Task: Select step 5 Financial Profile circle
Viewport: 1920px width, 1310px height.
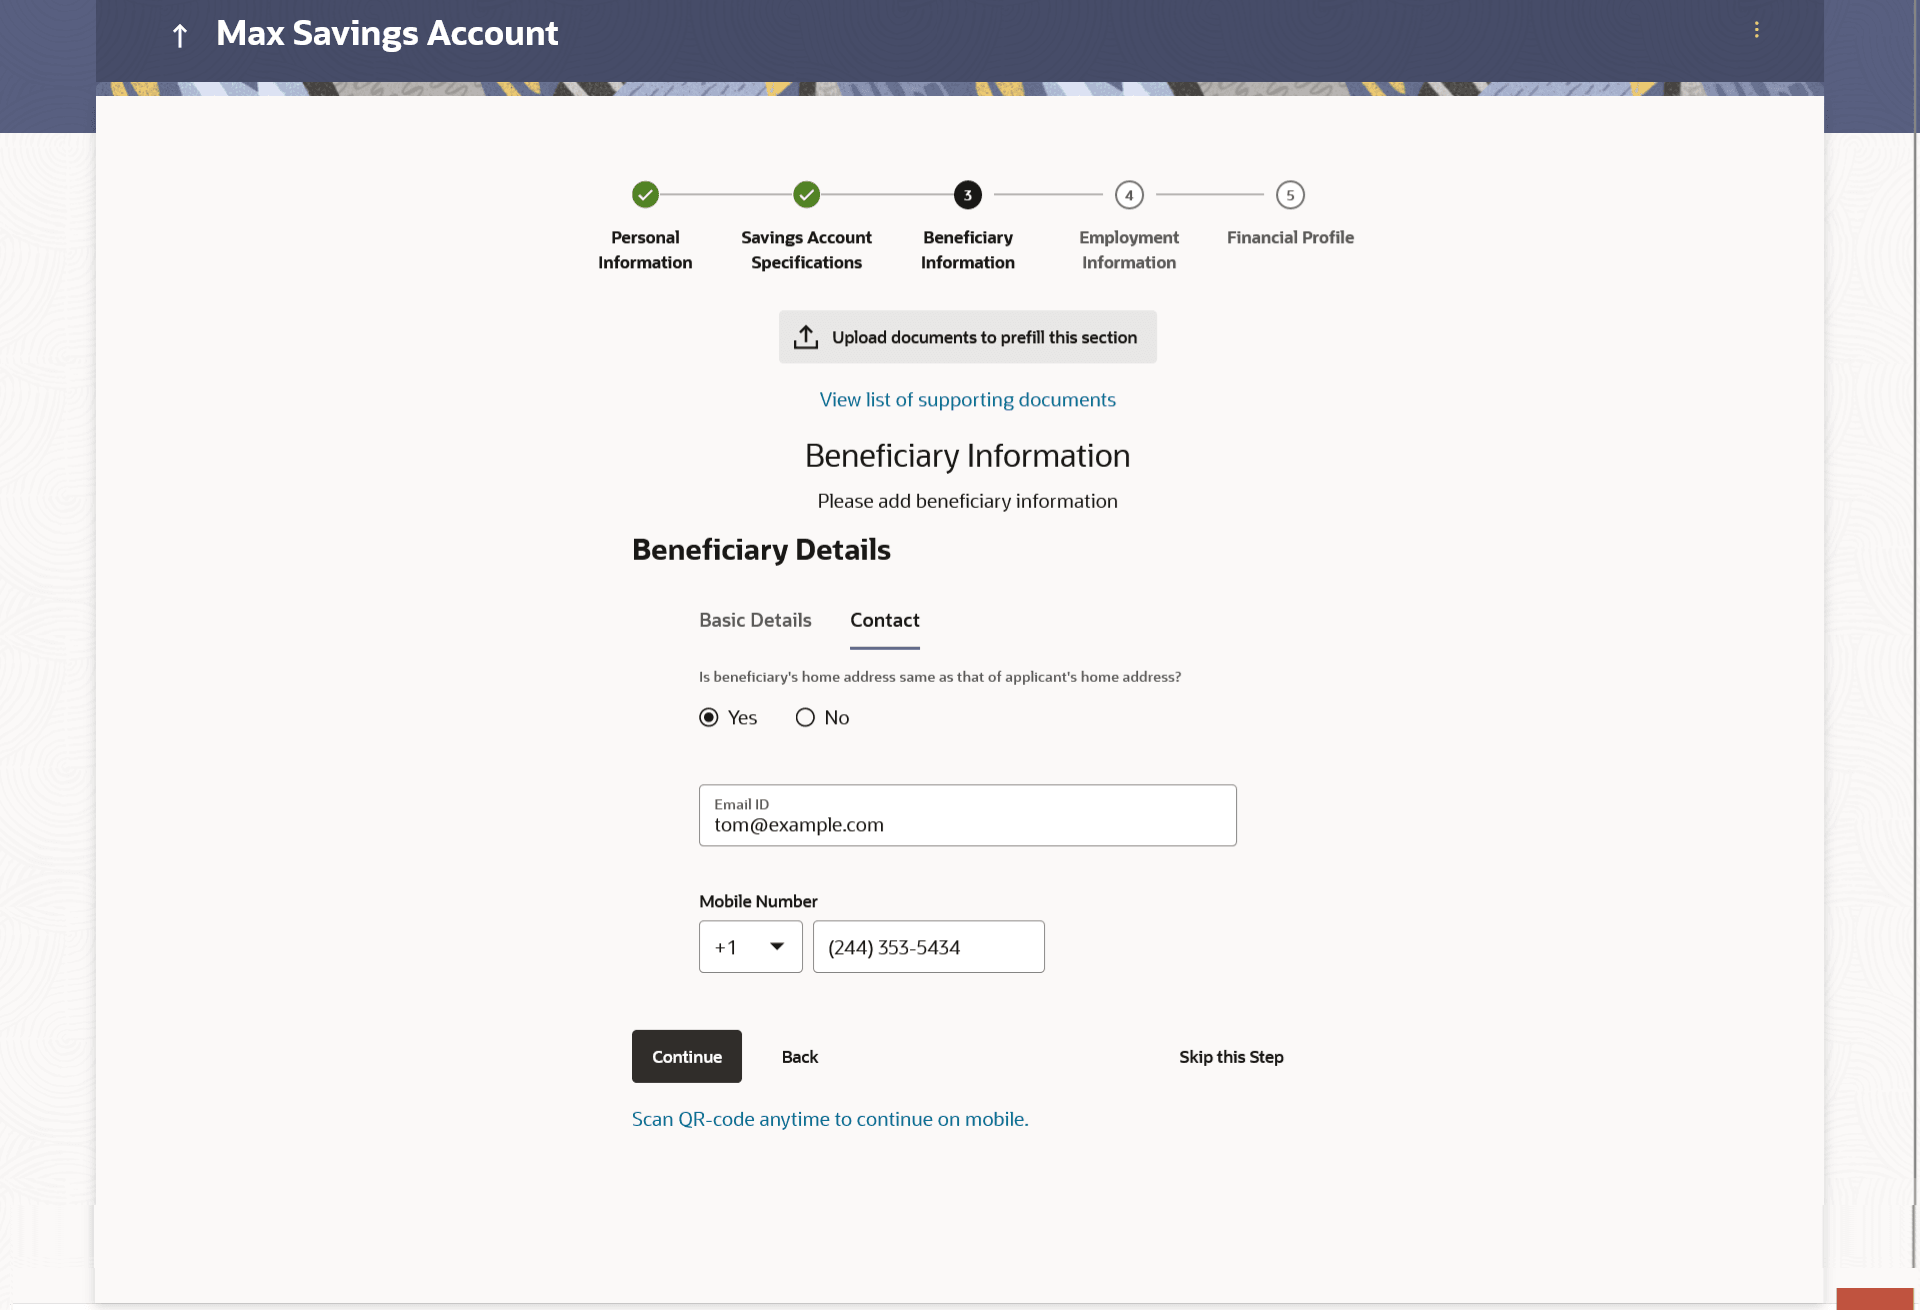Action: [x=1290, y=195]
